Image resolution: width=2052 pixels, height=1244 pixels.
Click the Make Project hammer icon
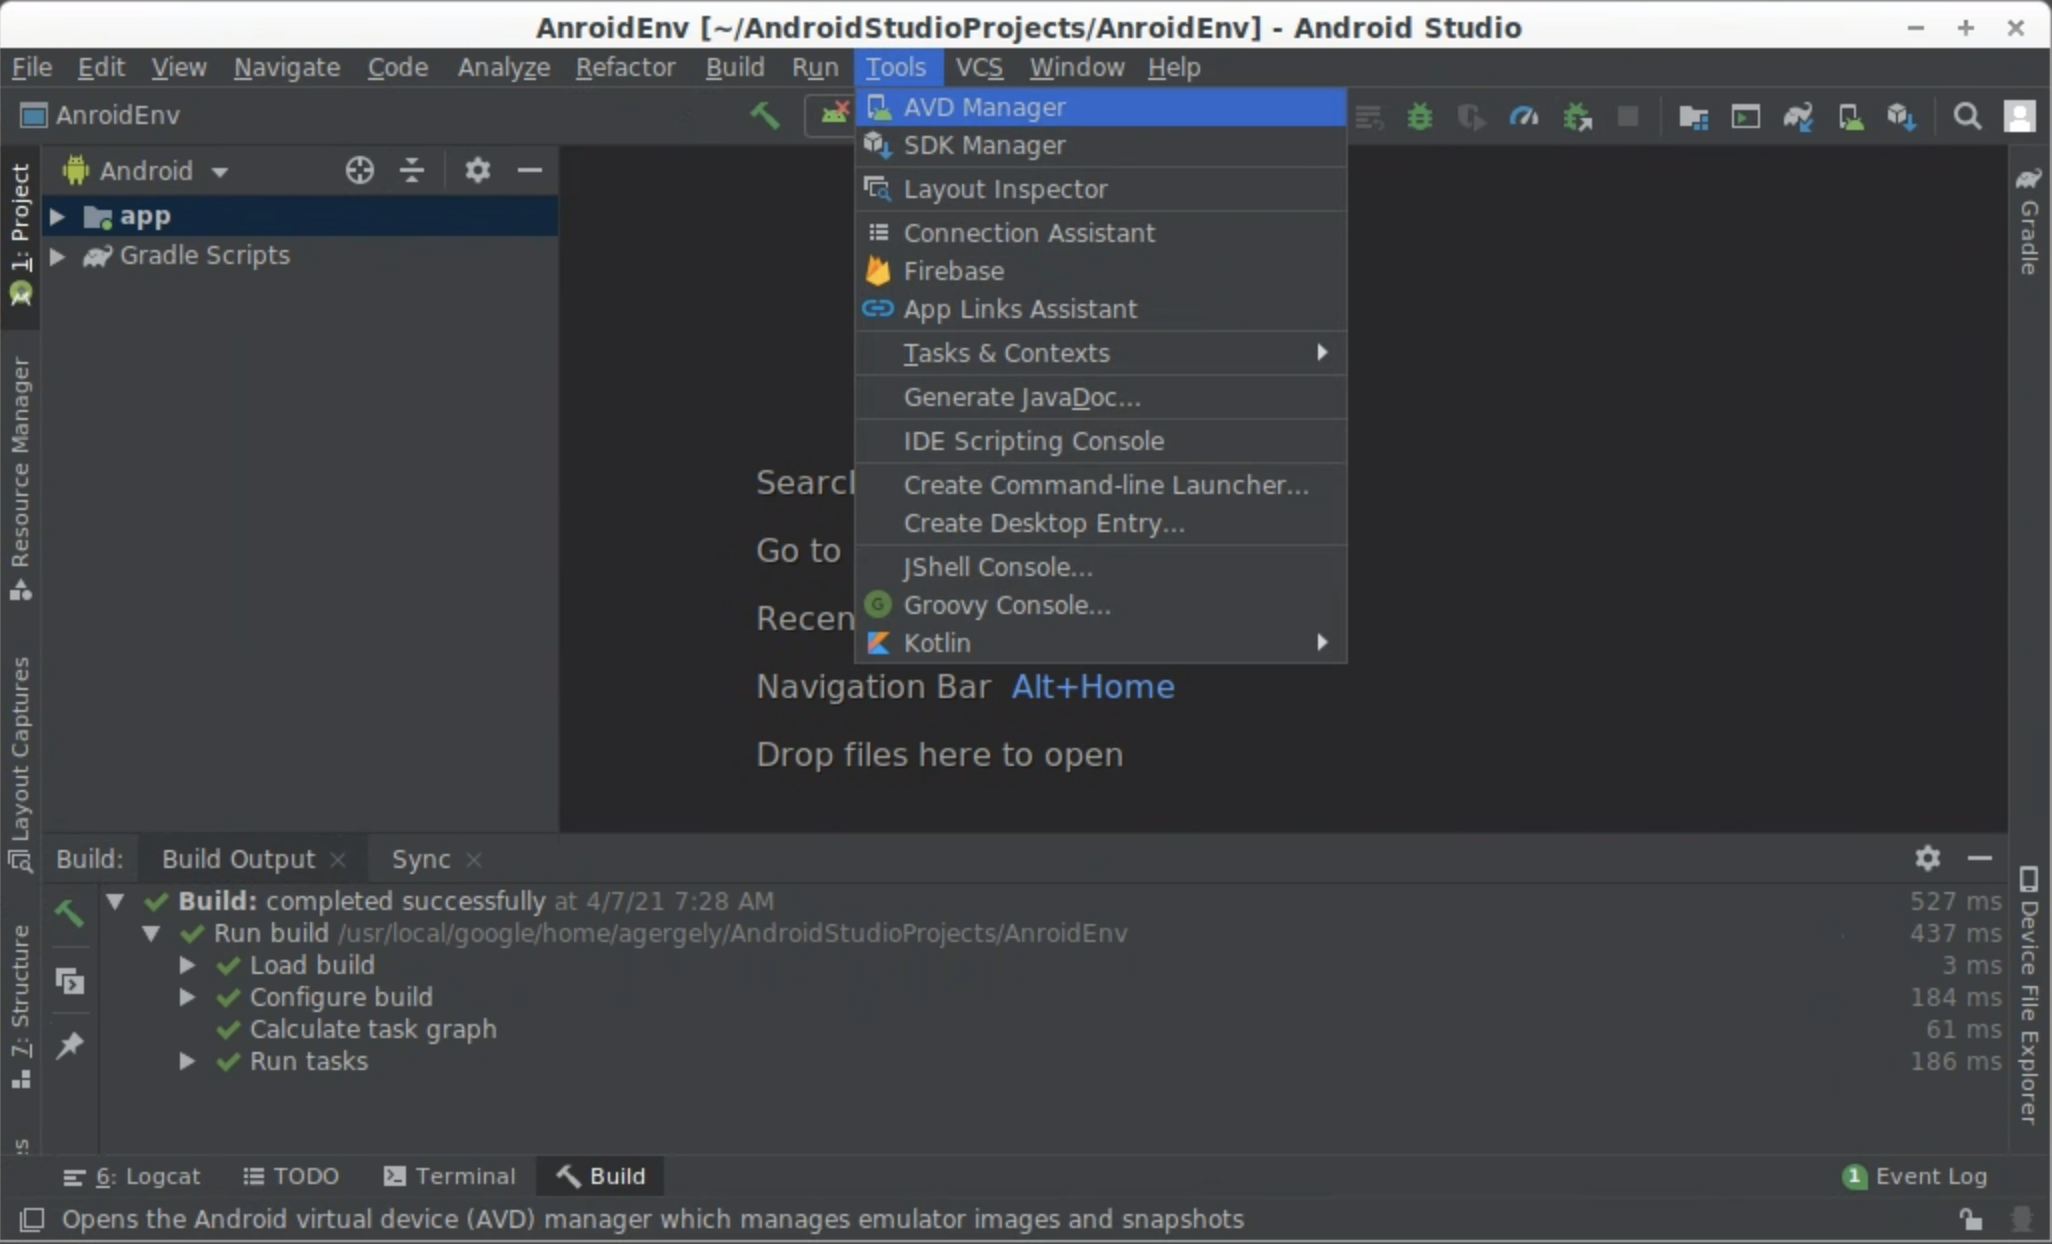click(x=764, y=115)
